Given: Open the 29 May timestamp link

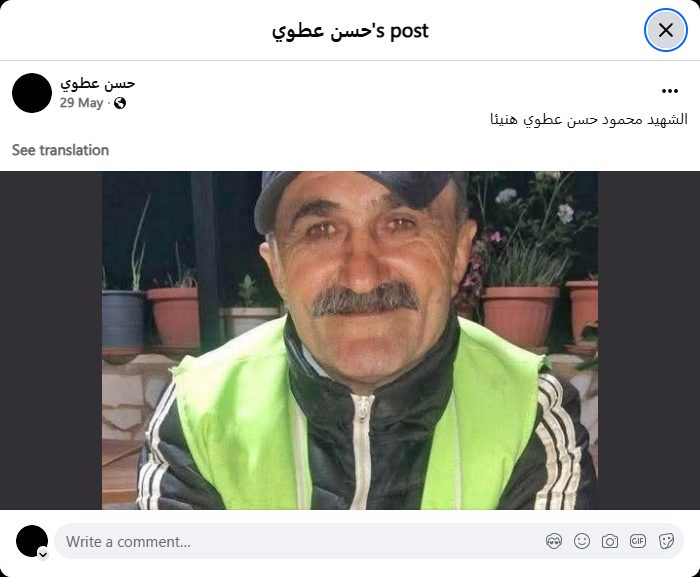Looking at the screenshot, I should tap(81, 103).
